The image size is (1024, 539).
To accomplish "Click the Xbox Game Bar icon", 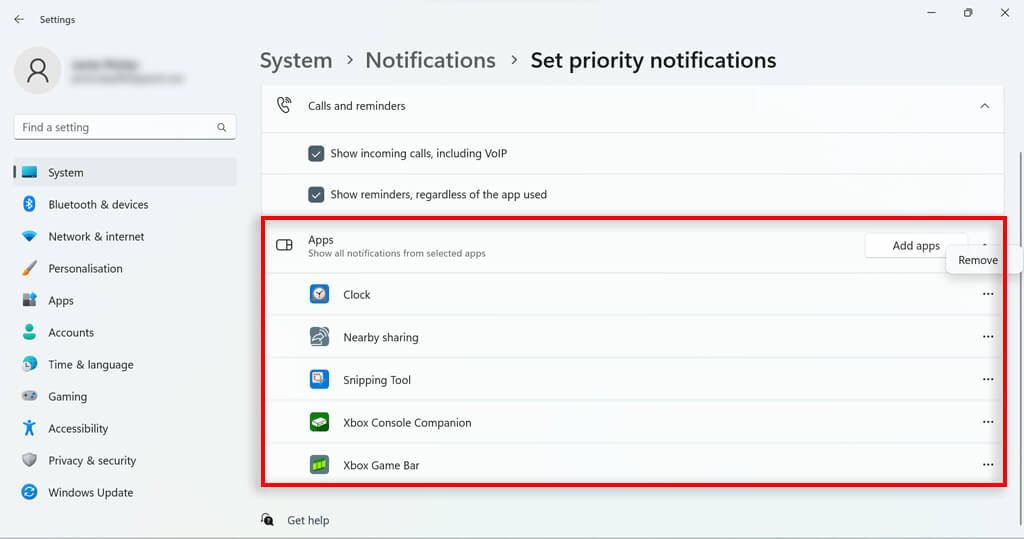I will point(319,465).
